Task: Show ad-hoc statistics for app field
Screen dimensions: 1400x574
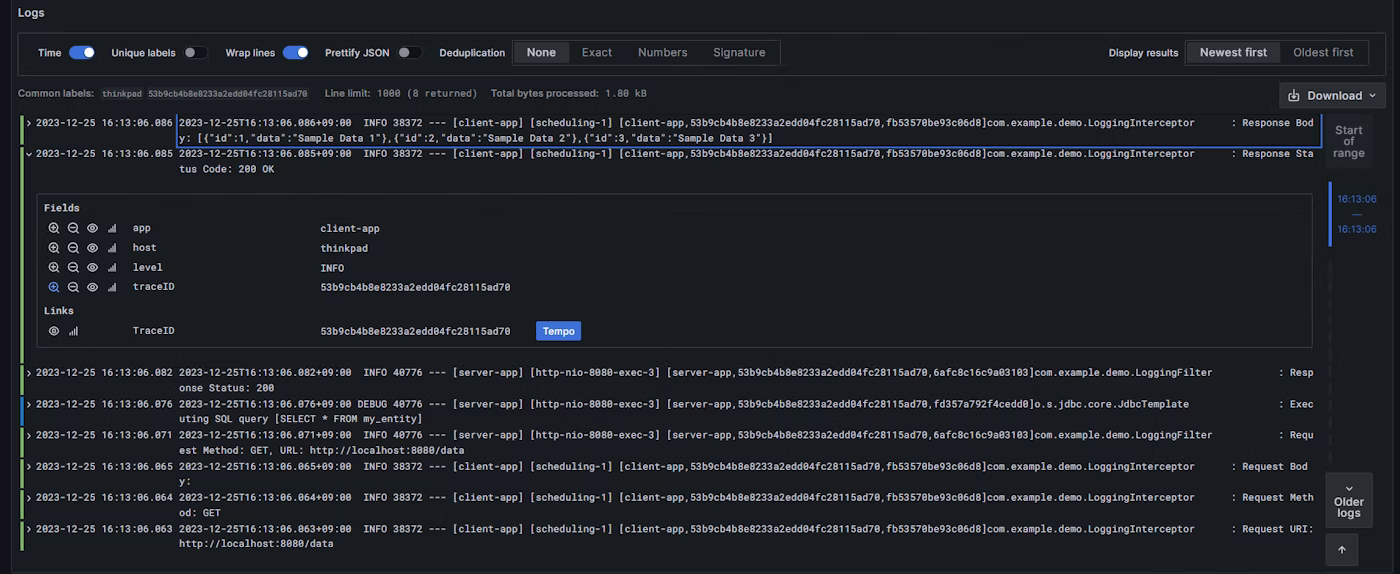Action: coord(112,228)
